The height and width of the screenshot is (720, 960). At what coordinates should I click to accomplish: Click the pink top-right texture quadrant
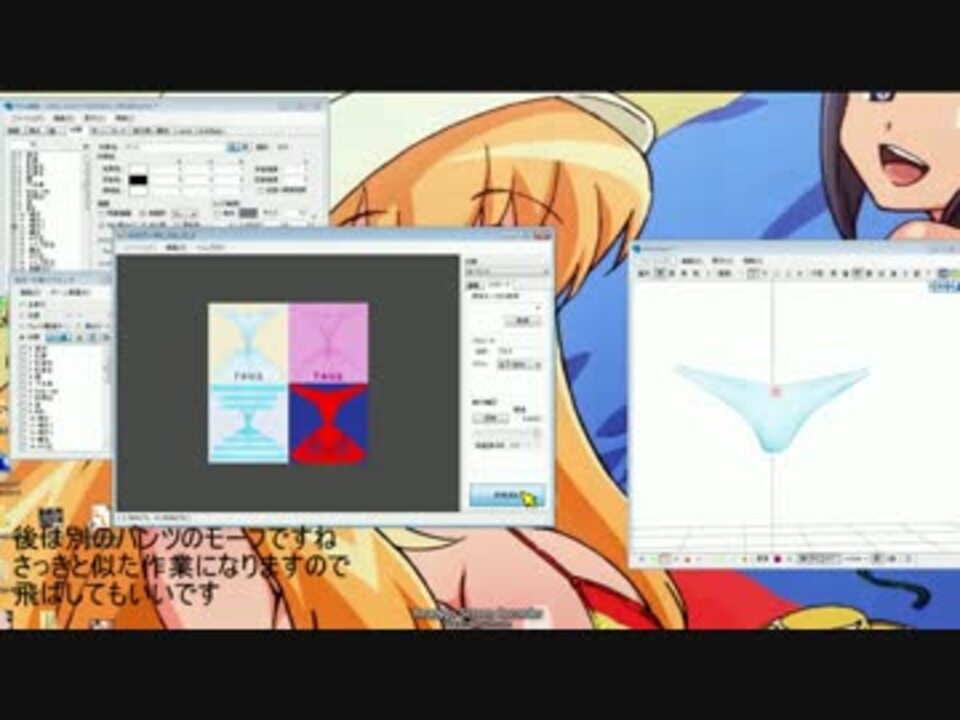point(328,343)
